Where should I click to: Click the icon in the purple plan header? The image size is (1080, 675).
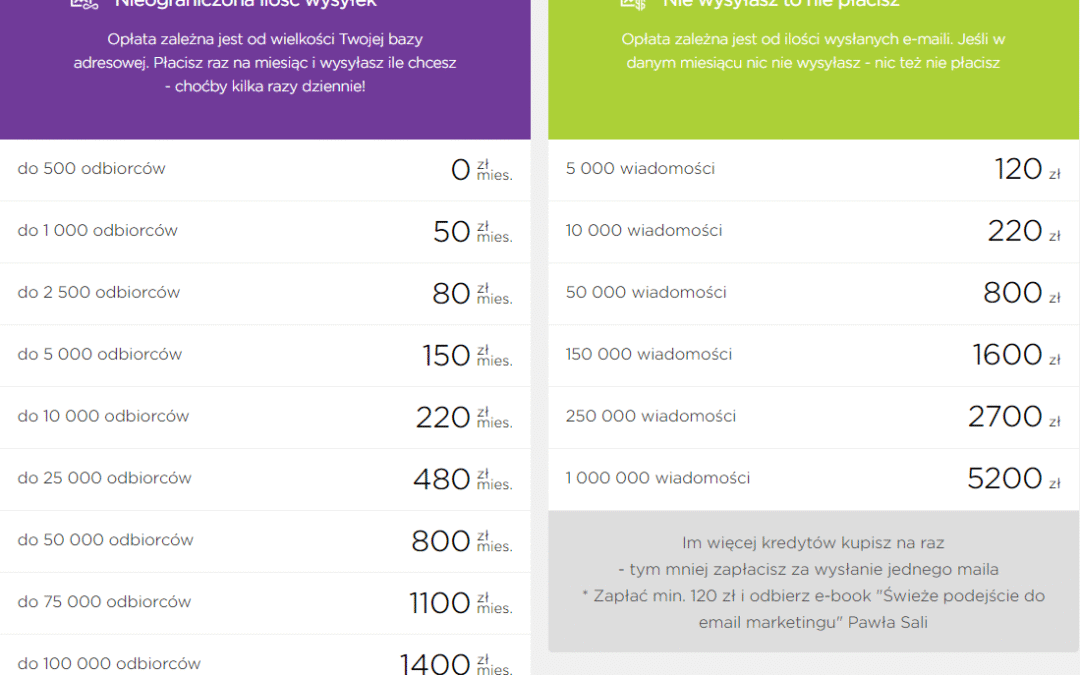84,3
